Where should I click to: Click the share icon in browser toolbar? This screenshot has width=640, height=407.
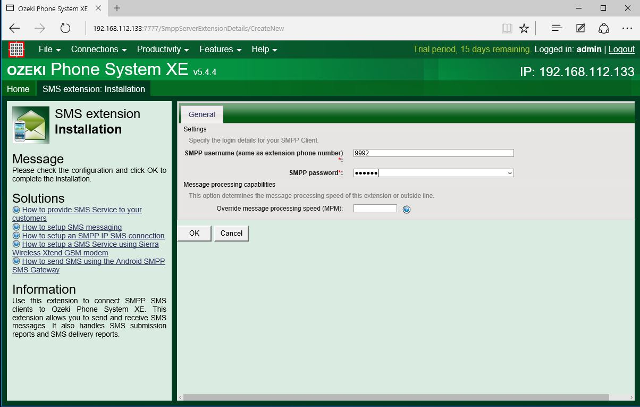tap(604, 28)
